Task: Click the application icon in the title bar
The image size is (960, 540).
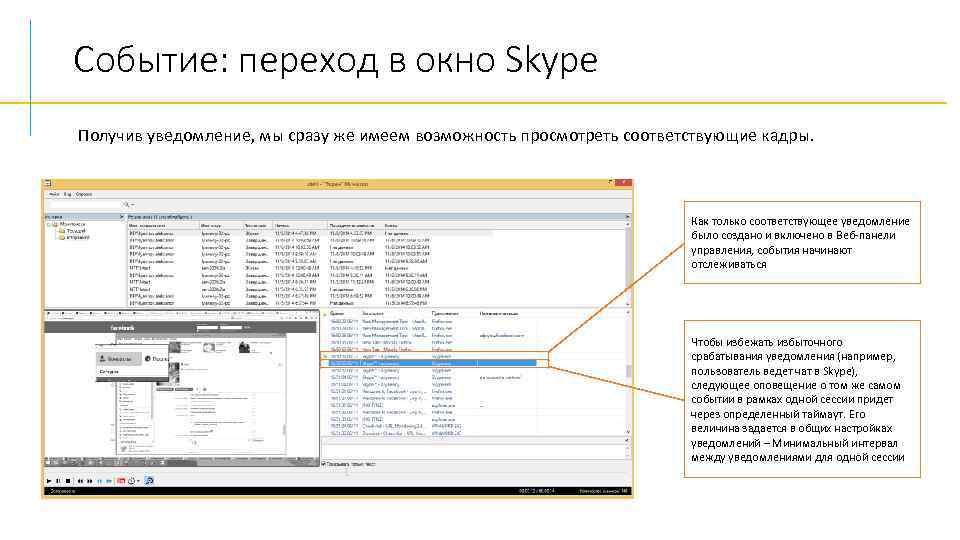Action: coord(48,184)
